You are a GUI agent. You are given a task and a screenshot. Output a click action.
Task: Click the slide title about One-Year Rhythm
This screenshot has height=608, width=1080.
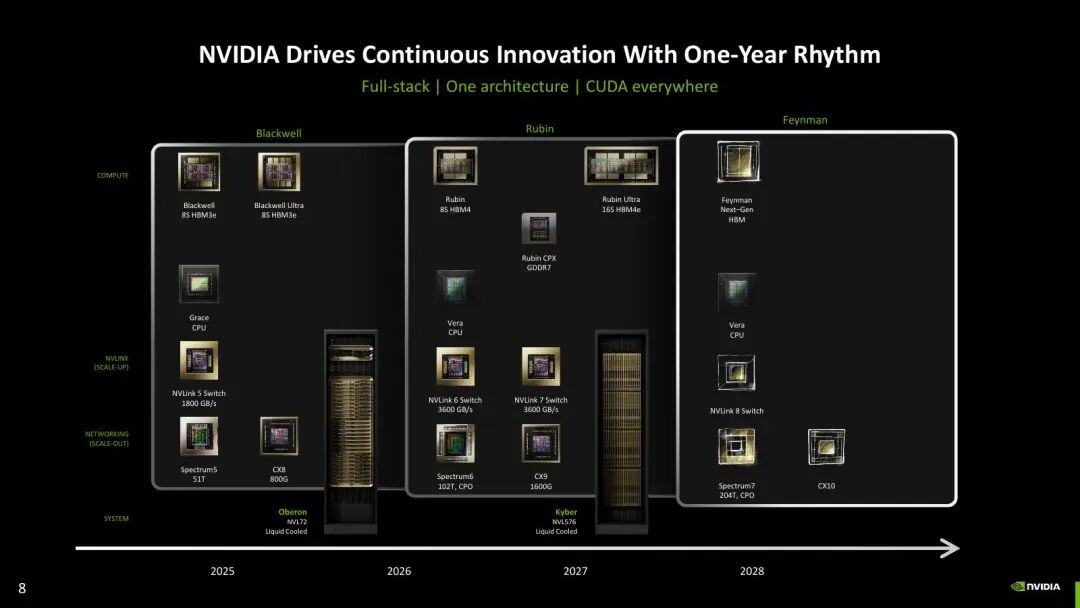coord(539,54)
